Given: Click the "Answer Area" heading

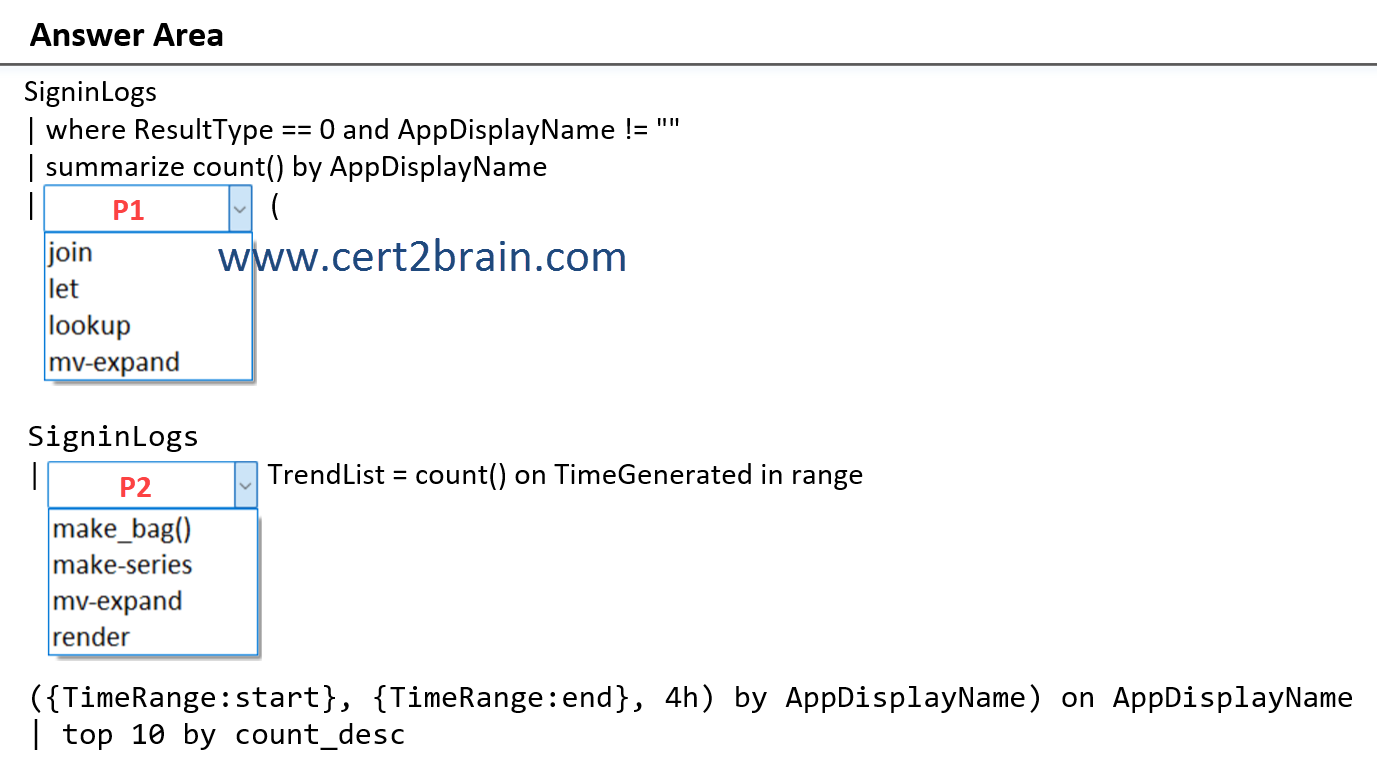Looking at the screenshot, I should (x=126, y=34).
